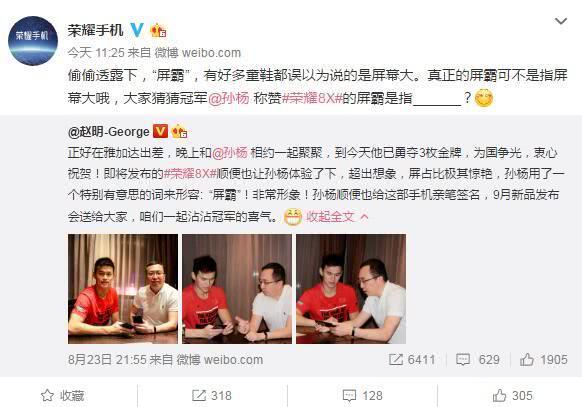Screen dimensions: 582x407
Task: View the middle photo thumbnail
Action: (237, 289)
